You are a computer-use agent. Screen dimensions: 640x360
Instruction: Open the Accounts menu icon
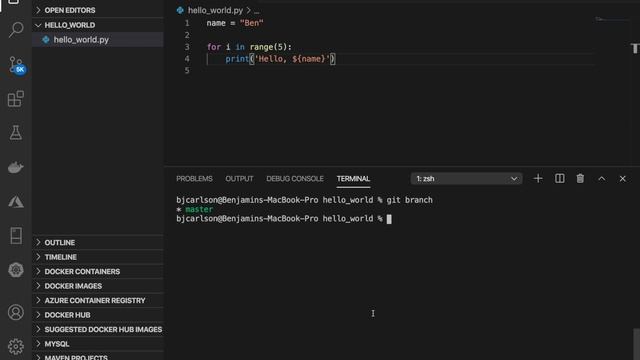(x=16, y=312)
